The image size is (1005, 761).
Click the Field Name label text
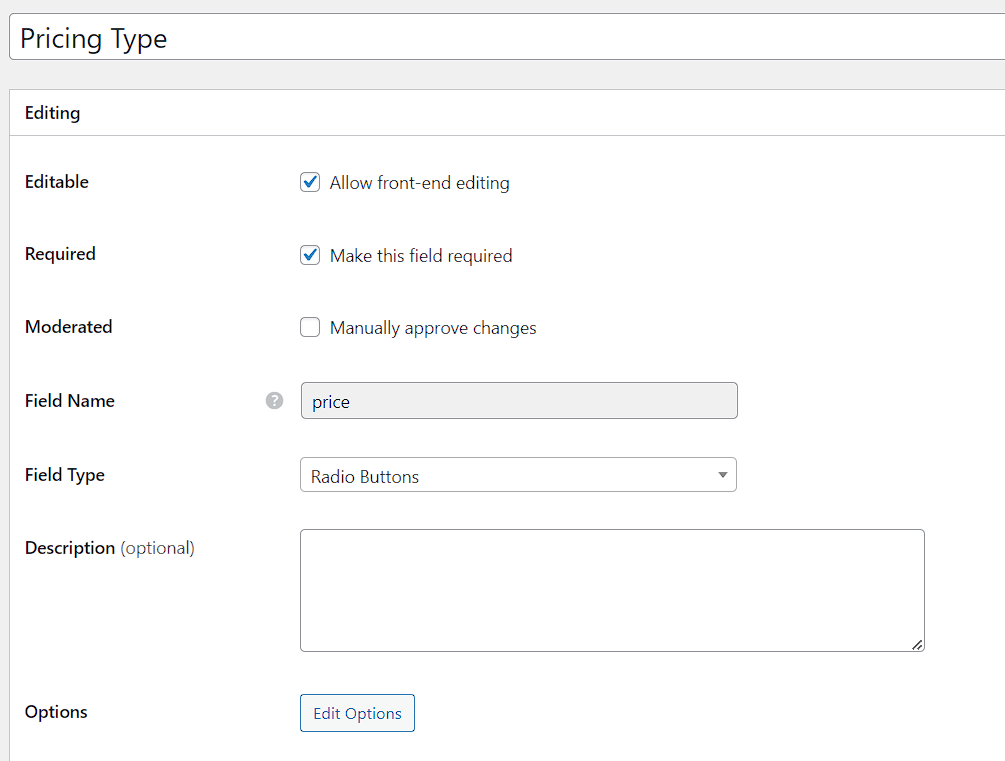pyautogui.click(x=69, y=401)
